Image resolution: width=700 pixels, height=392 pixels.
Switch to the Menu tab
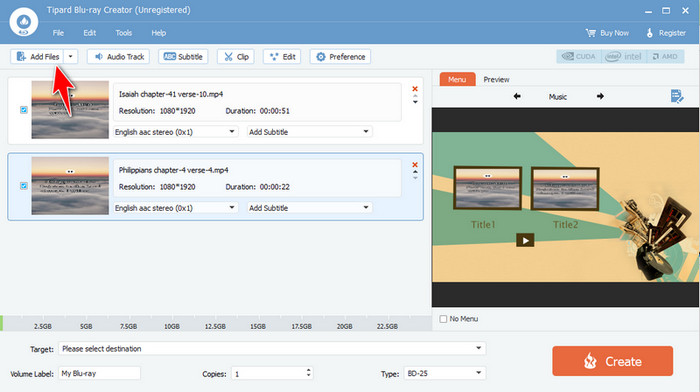click(457, 79)
